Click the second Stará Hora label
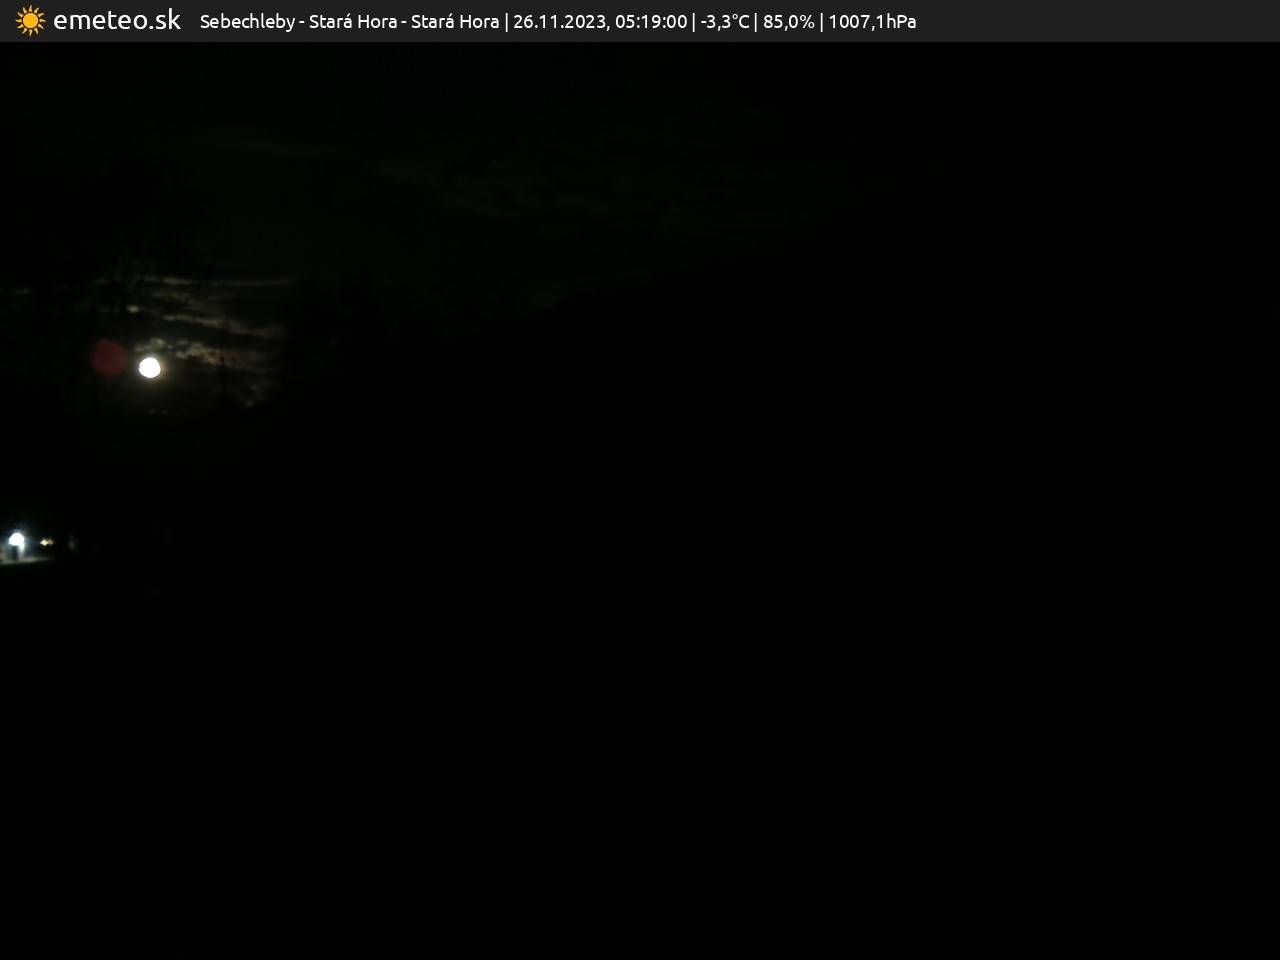Screen dimensions: 1280x960 (455, 21)
